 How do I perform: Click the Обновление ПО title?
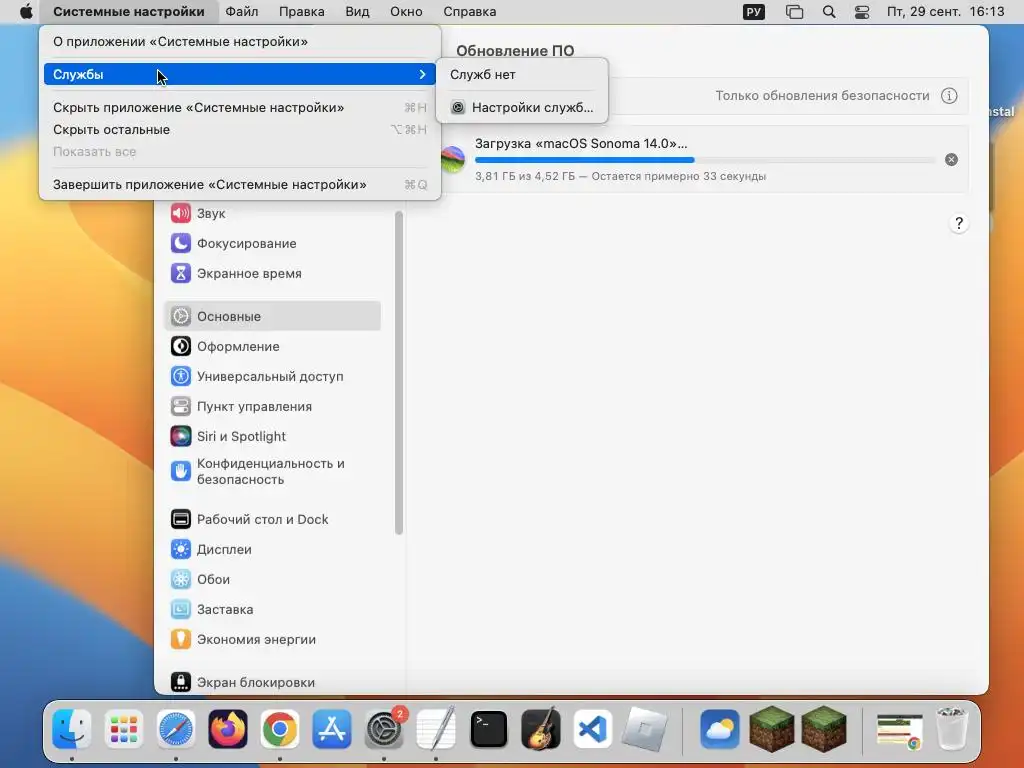pyautogui.click(x=515, y=51)
